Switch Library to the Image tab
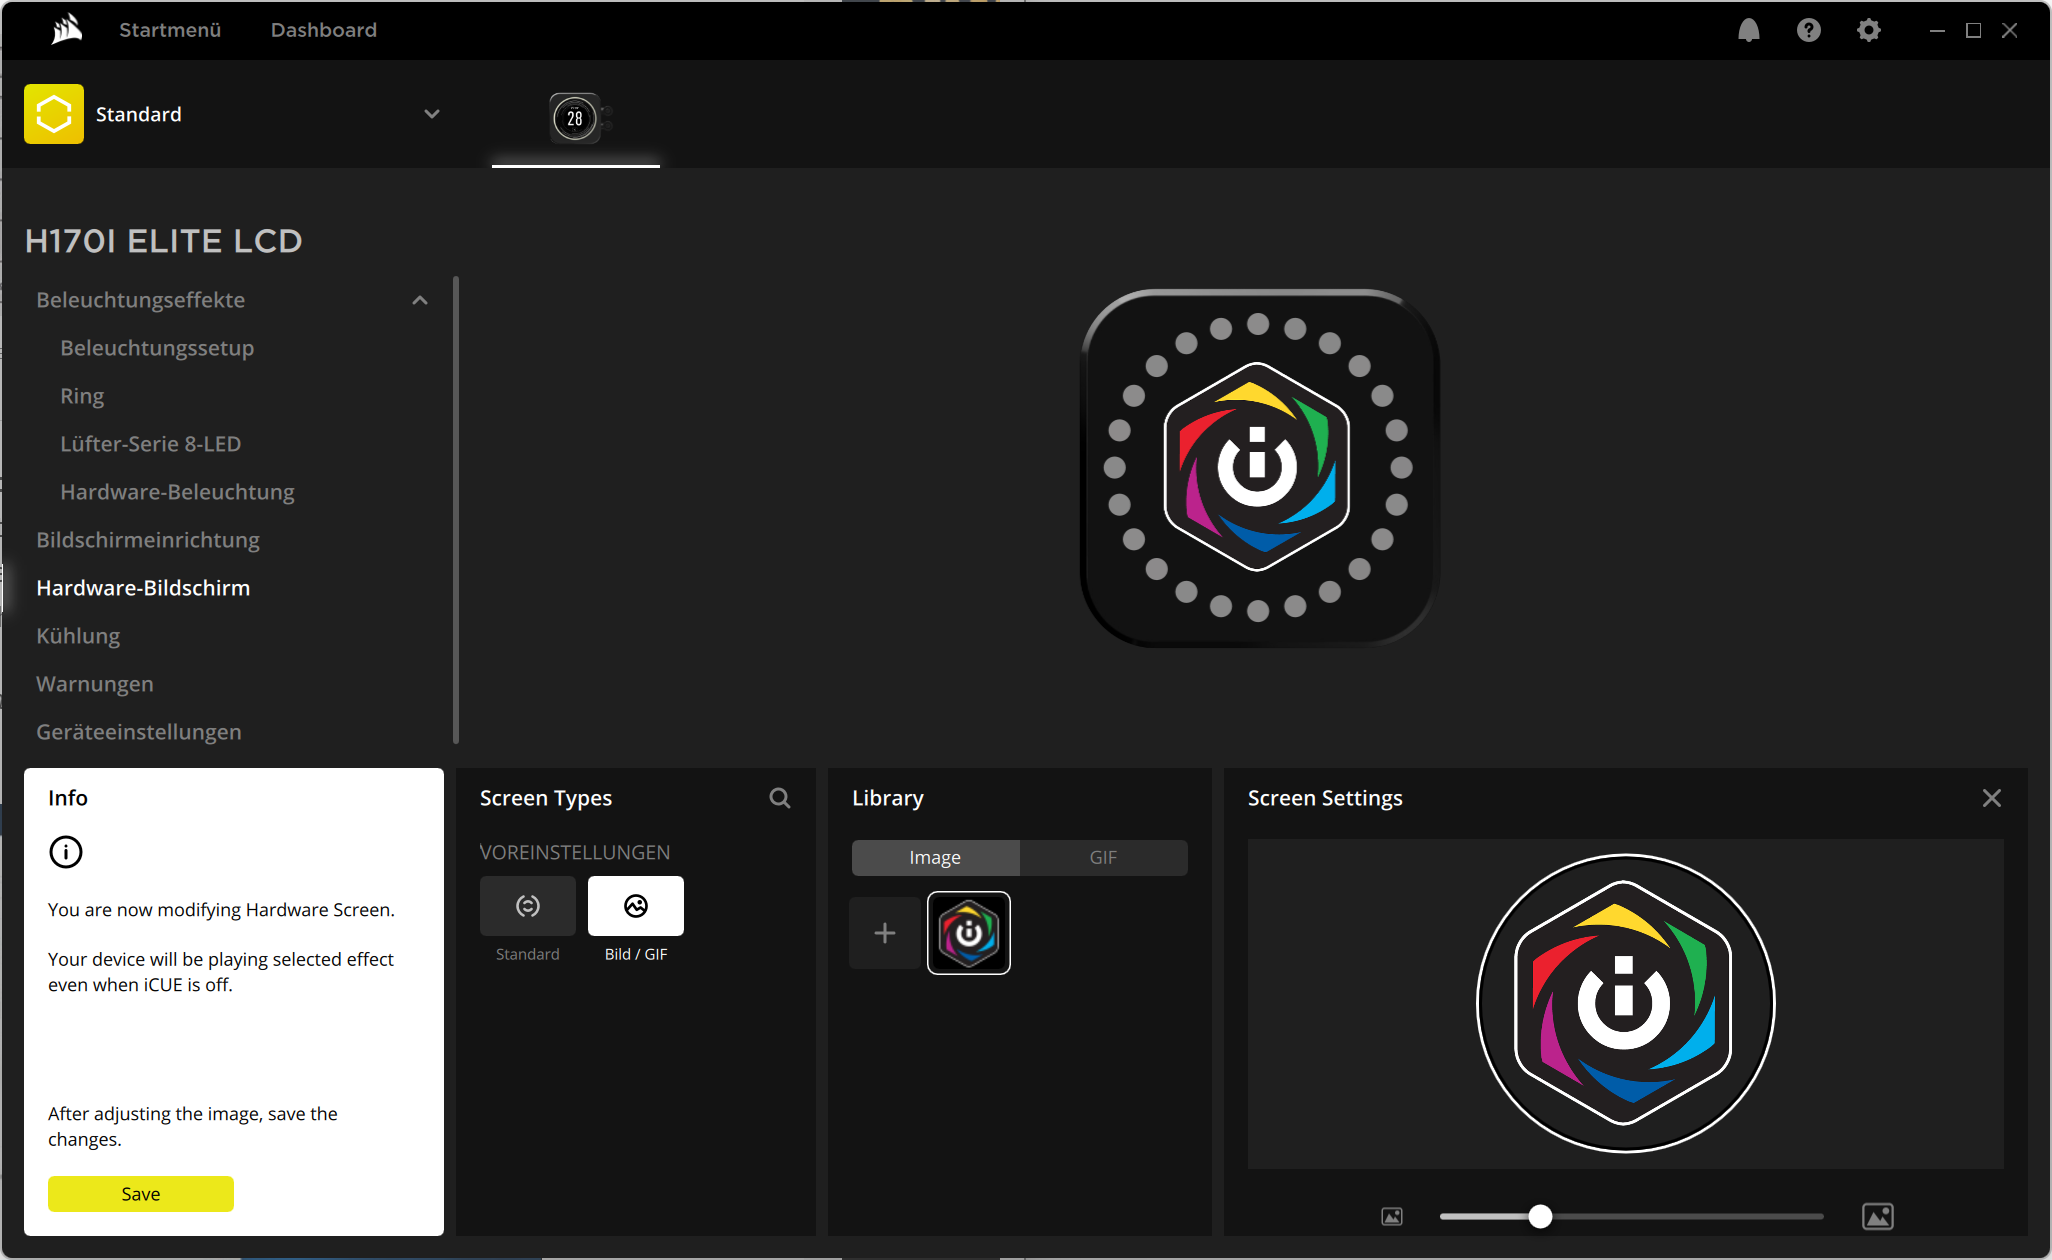 [935, 858]
